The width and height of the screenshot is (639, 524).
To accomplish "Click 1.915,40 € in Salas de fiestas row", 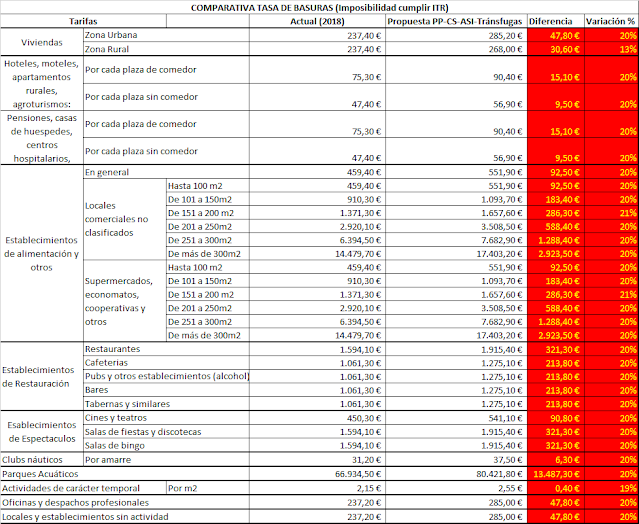I will pyautogui.click(x=456, y=432).
